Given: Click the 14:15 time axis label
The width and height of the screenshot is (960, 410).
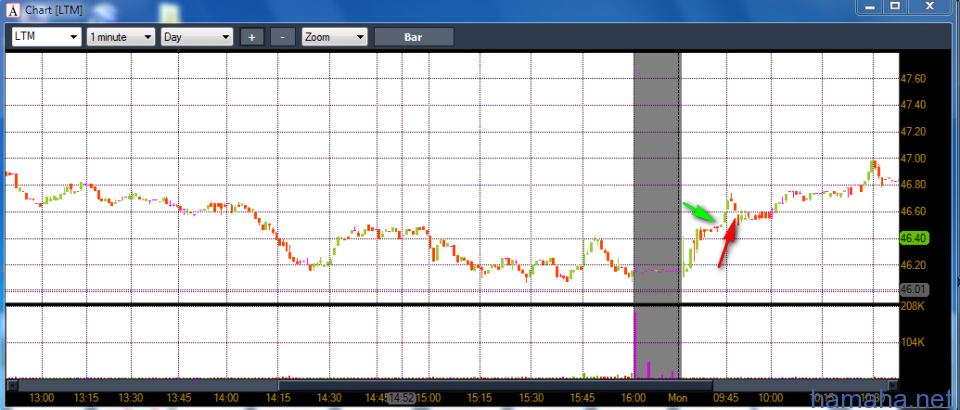Looking at the screenshot, I should click(x=277, y=398).
